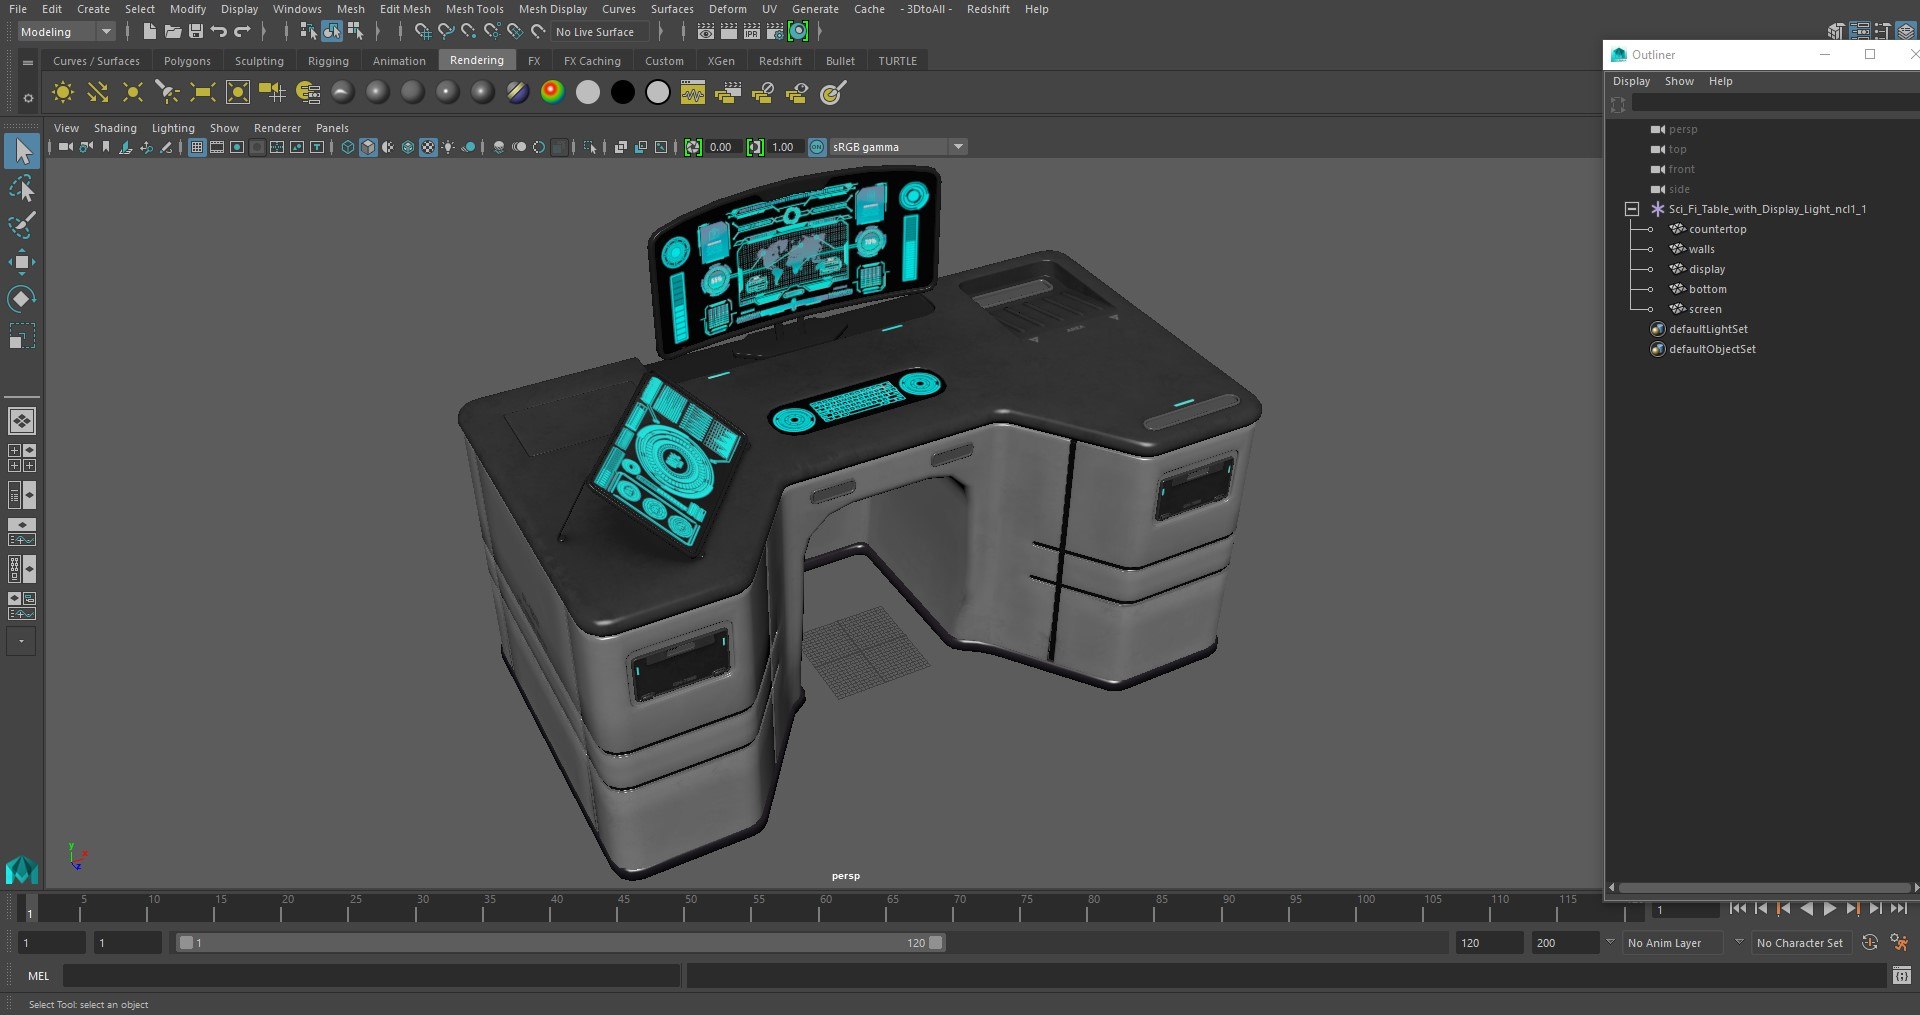This screenshot has height=1015, width=1920.
Task: Create a spot light from shelf
Action: point(167,93)
